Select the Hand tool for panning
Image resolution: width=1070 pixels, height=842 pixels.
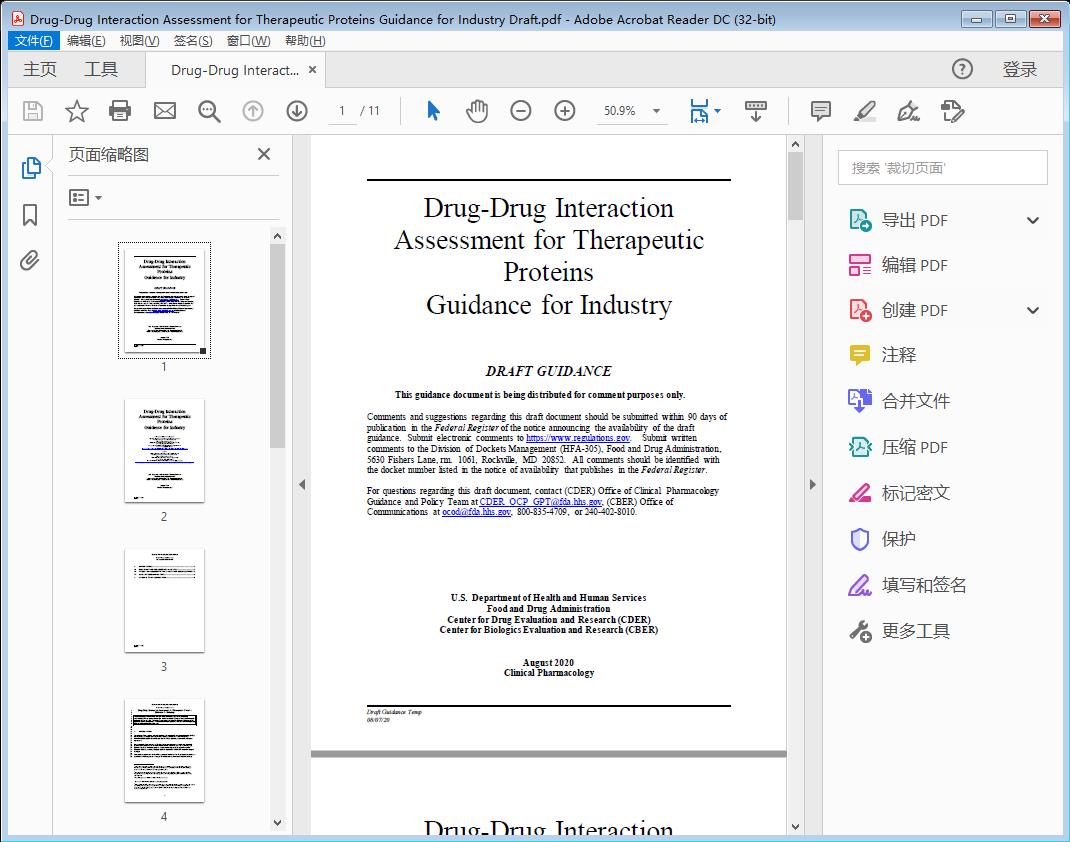pyautogui.click(x=477, y=111)
